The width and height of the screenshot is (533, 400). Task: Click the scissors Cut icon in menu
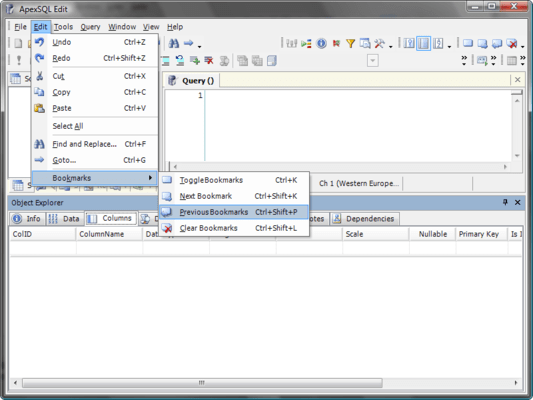point(40,76)
